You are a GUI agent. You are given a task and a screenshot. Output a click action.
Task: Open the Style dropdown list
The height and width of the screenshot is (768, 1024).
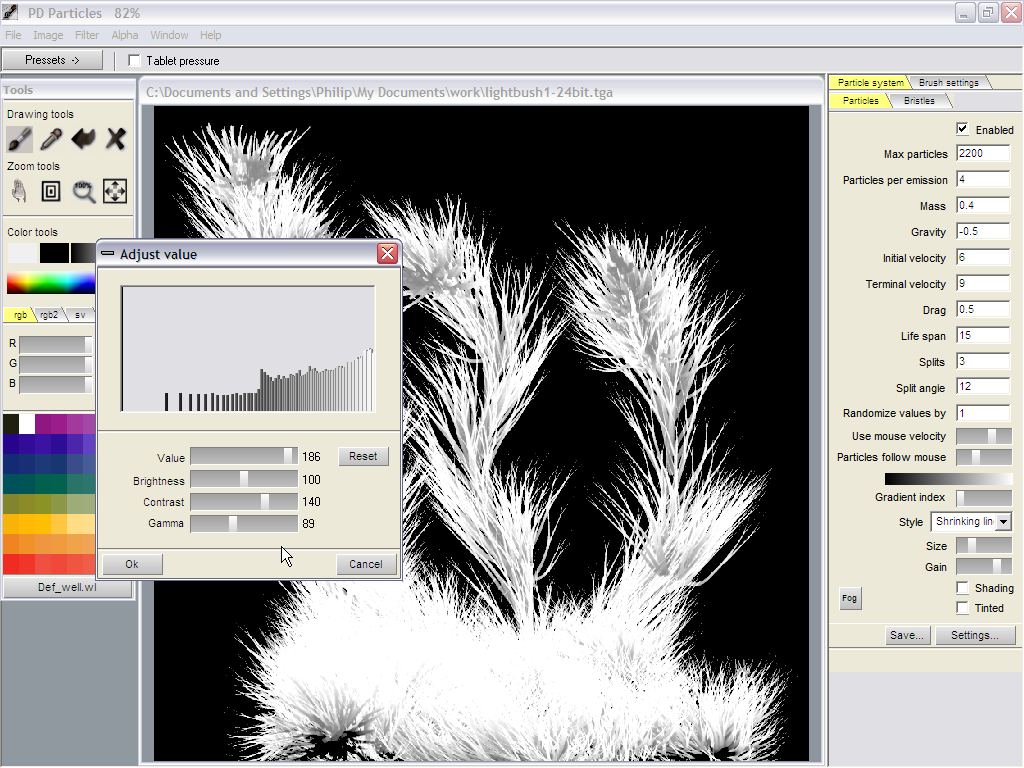click(x=1003, y=522)
